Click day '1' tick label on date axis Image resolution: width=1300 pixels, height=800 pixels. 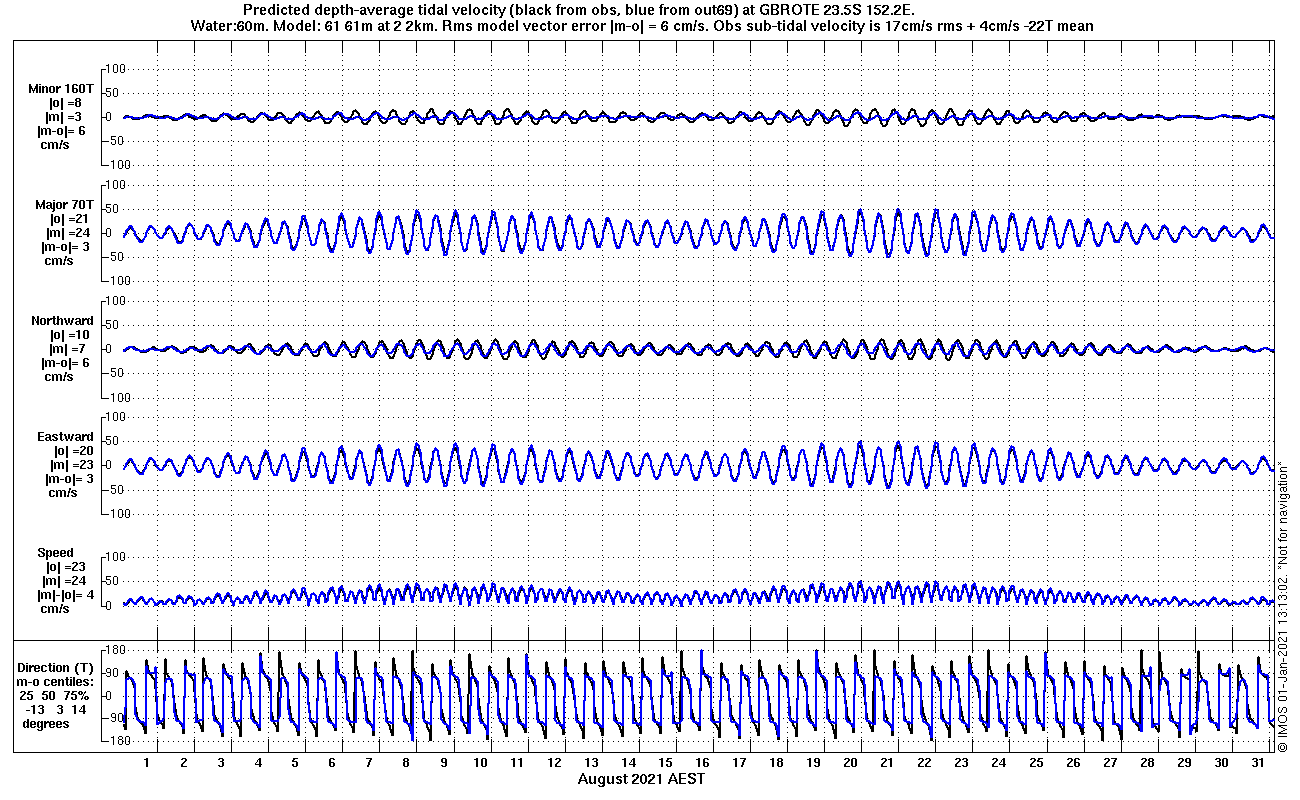click(147, 763)
